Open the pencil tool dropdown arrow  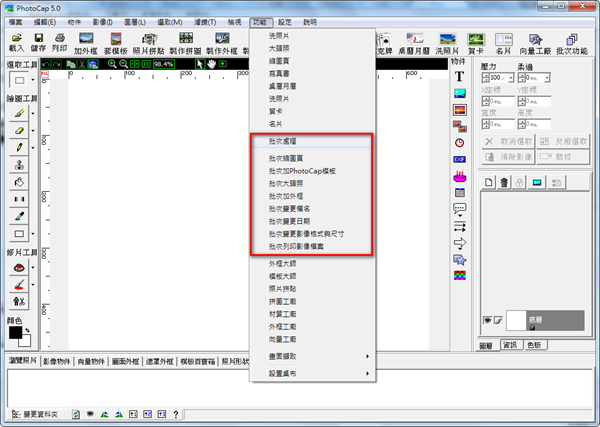33,148
